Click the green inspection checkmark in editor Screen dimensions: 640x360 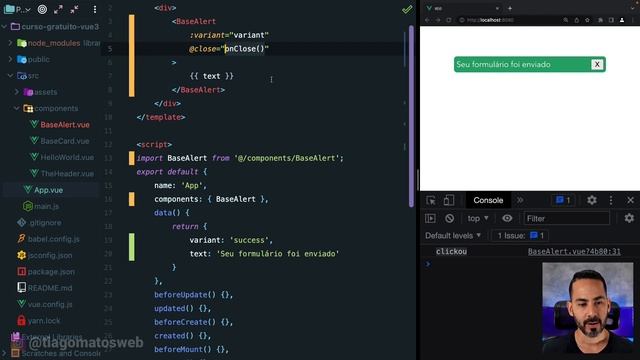(x=407, y=9)
